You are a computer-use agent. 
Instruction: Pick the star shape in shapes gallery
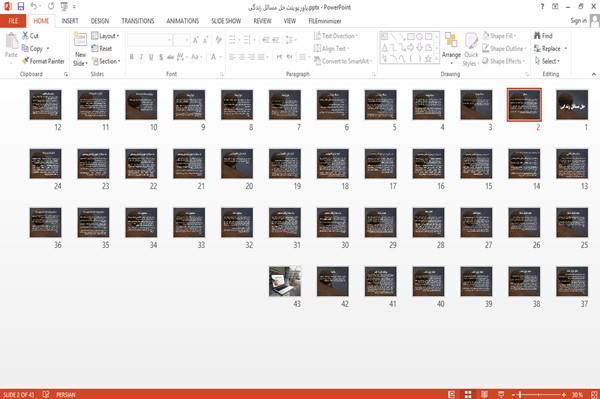[428, 59]
